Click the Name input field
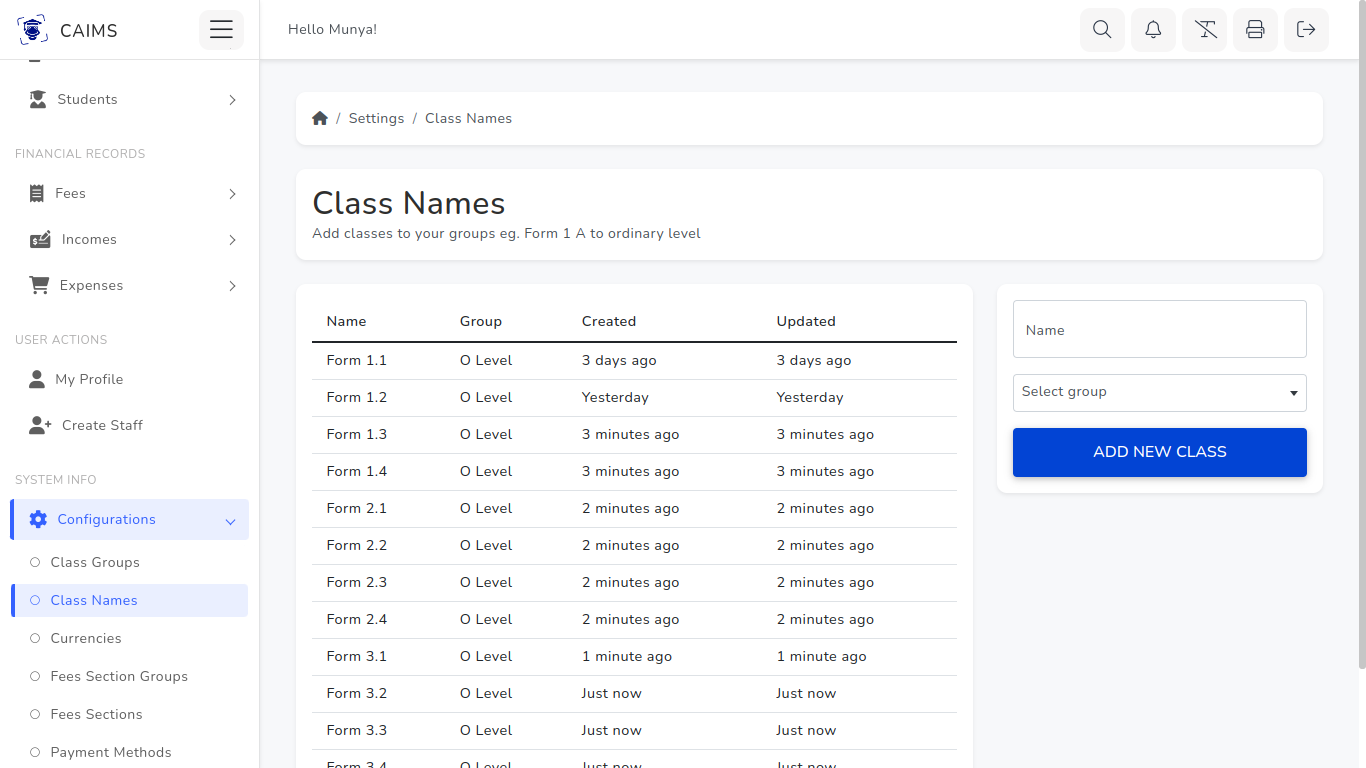 coord(1160,329)
